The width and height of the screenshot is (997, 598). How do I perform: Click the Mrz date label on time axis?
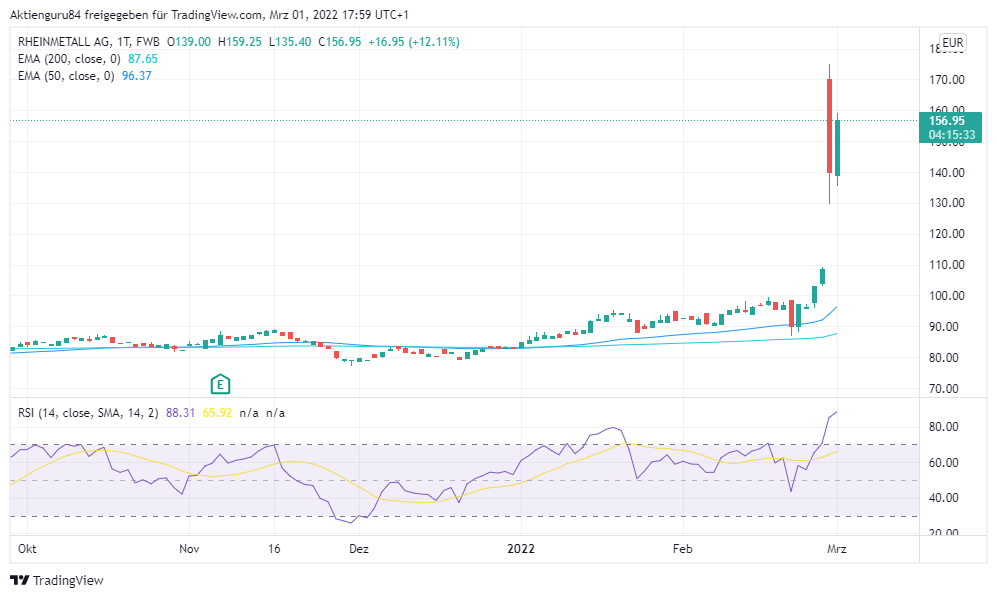[x=837, y=549]
